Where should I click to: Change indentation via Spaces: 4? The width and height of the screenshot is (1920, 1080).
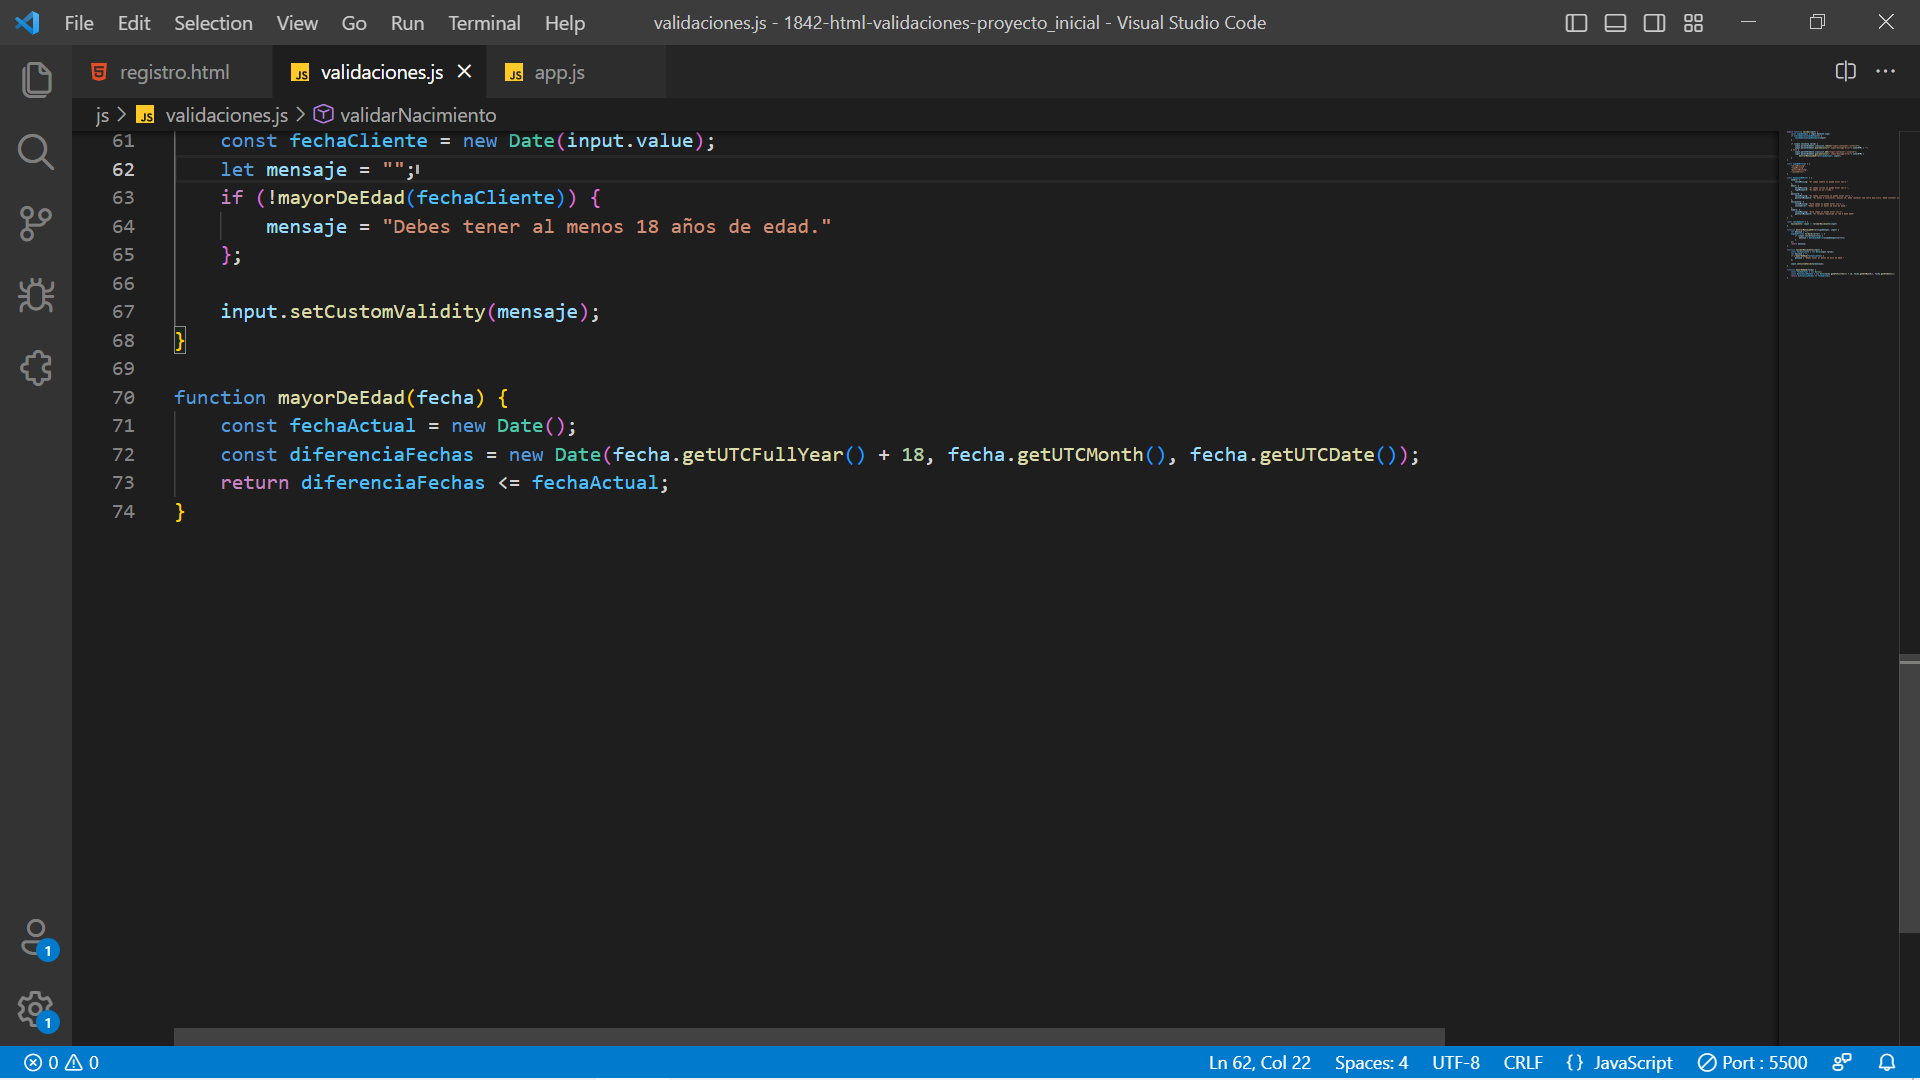(x=1371, y=1062)
